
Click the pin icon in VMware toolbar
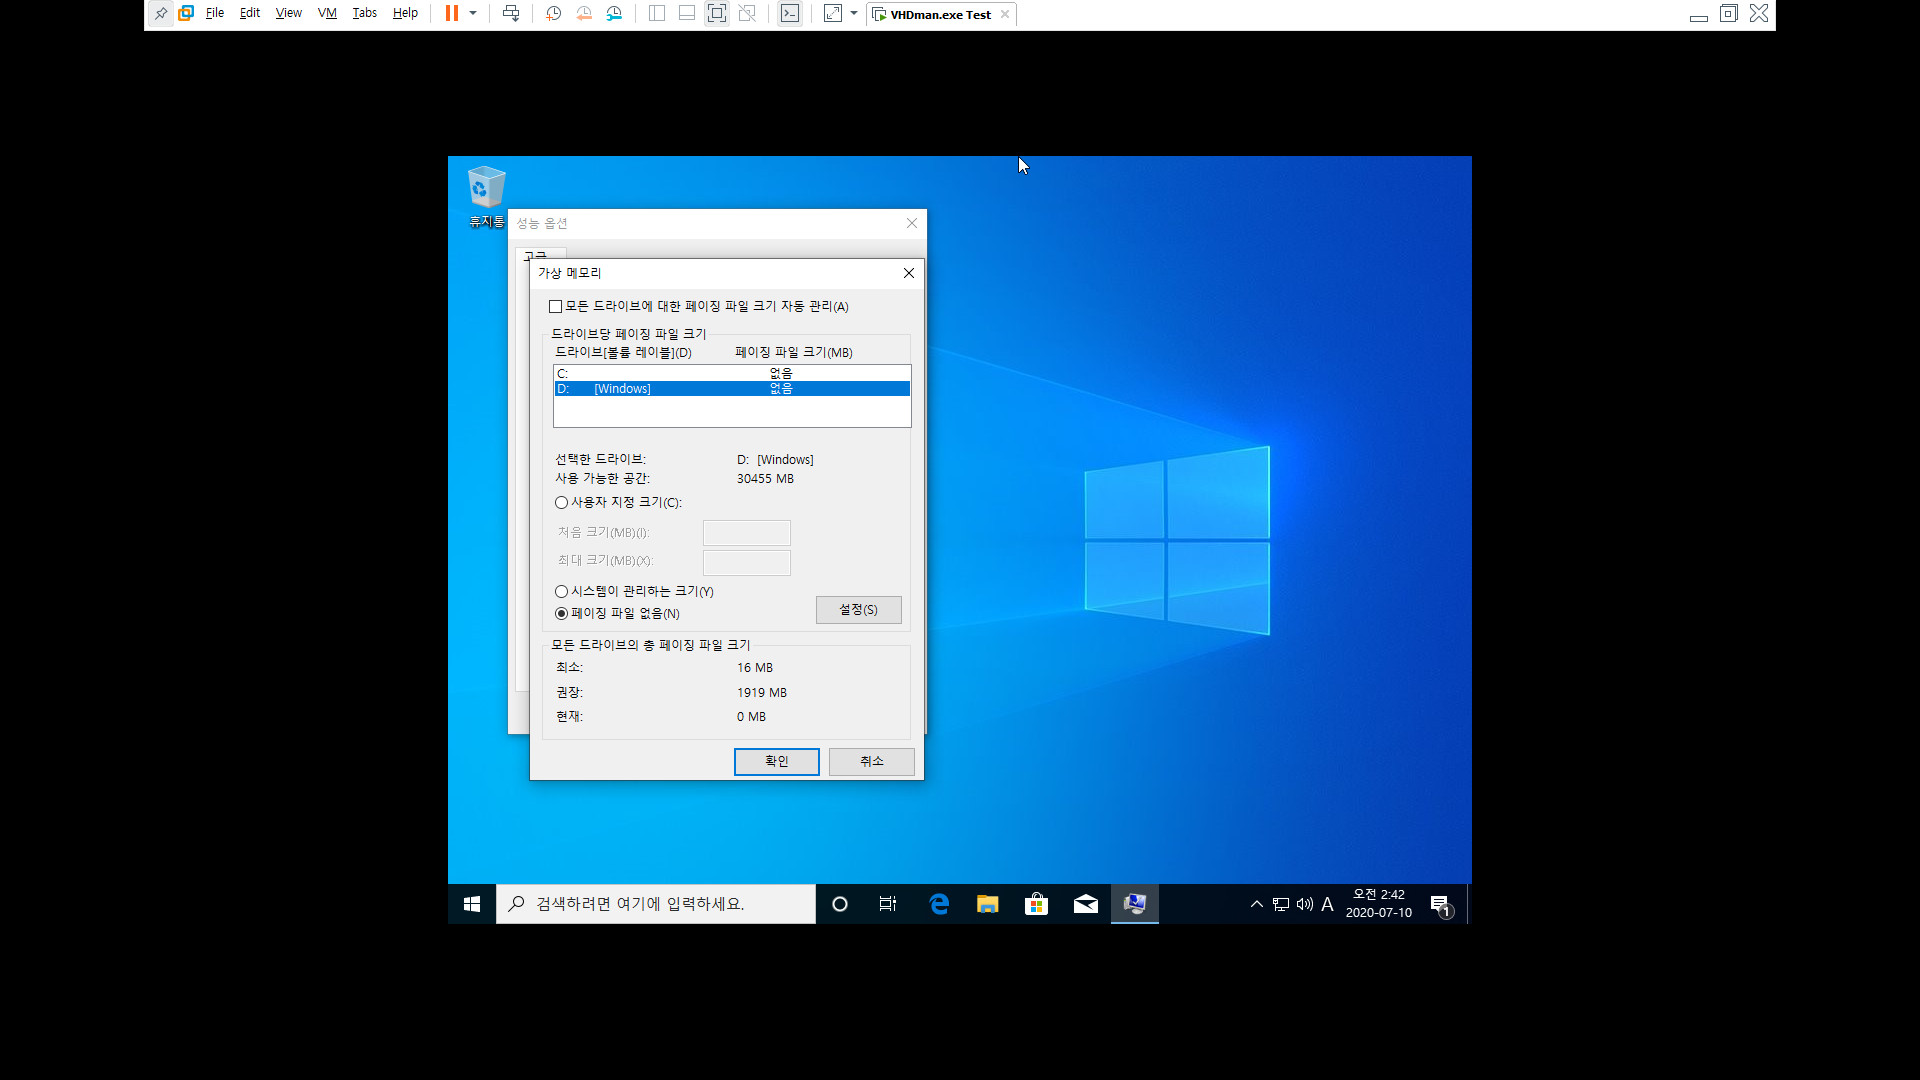[161, 14]
